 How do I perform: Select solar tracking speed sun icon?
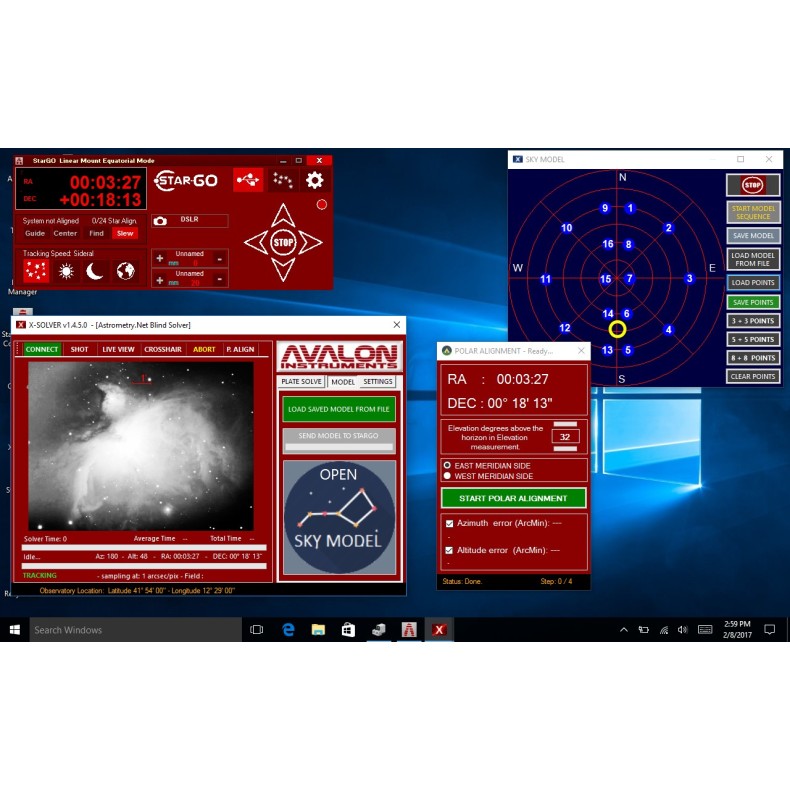(x=66, y=271)
